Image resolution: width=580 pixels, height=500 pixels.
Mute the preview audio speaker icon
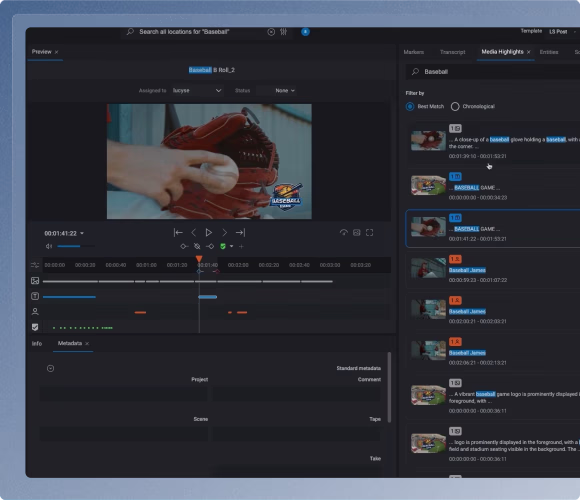point(49,246)
